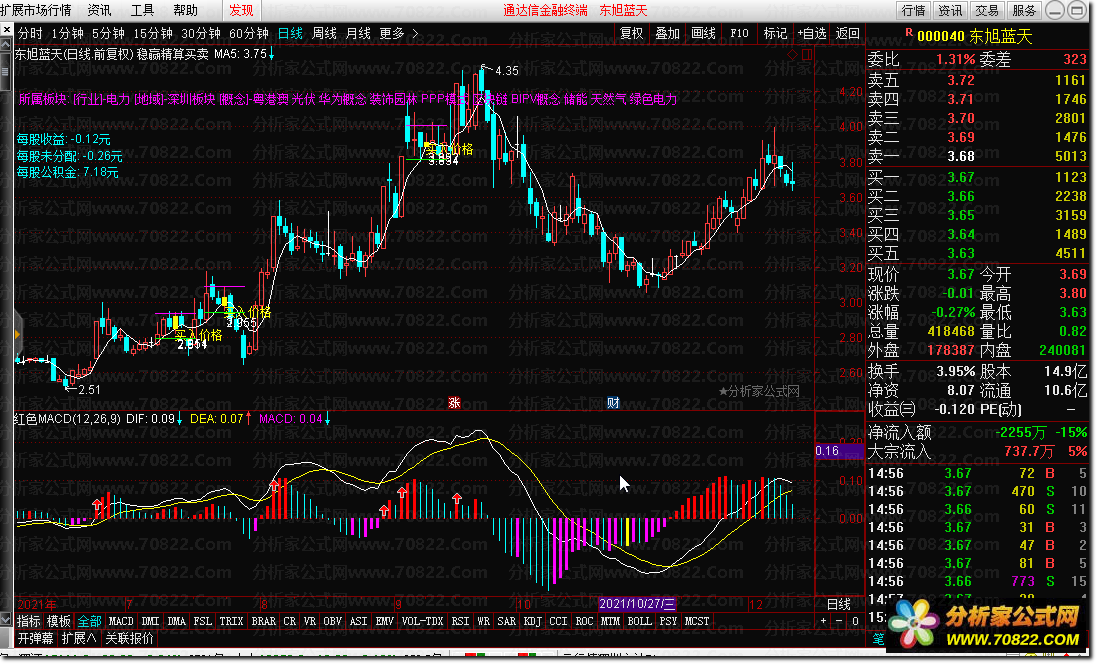Click the 张 marker below the price chart
This screenshot has width=1098, height=664.
[454, 403]
